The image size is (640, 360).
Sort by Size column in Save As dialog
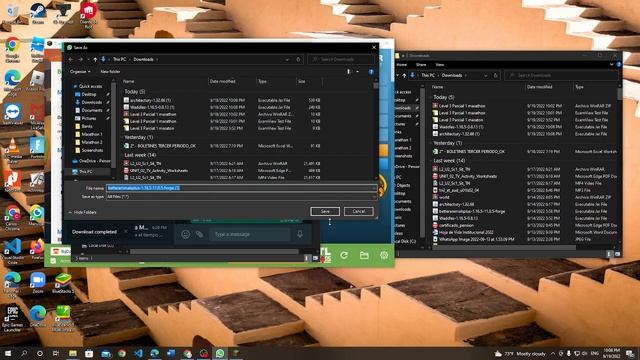[x=302, y=81]
